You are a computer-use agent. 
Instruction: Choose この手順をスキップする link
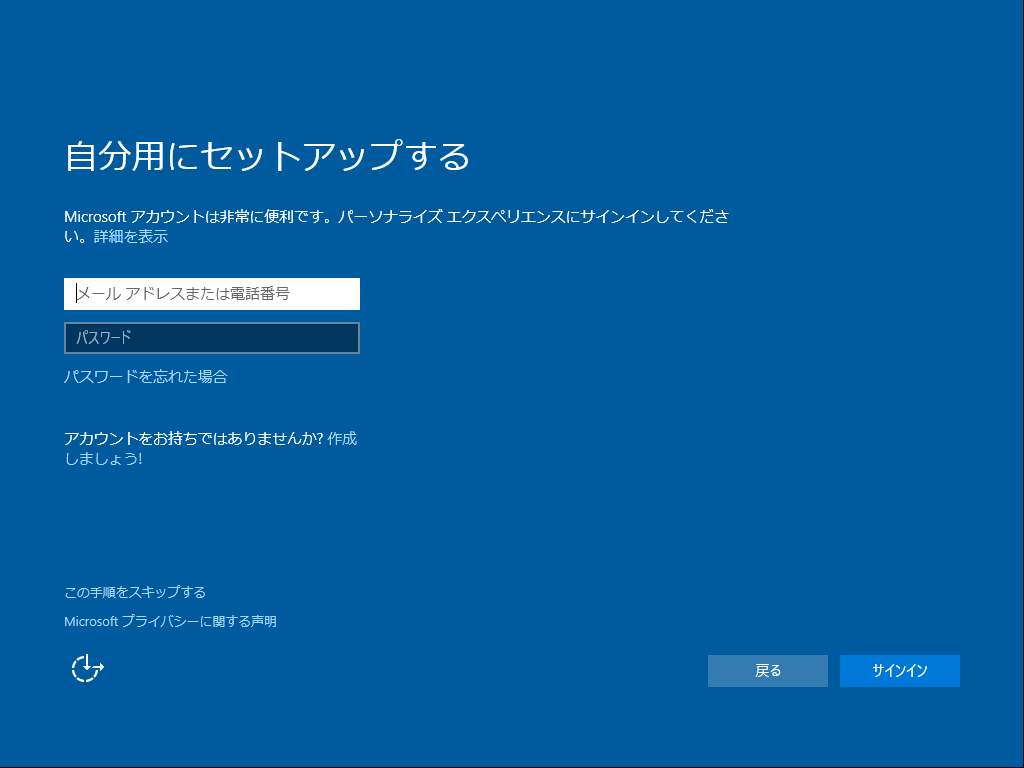click(x=135, y=592)
